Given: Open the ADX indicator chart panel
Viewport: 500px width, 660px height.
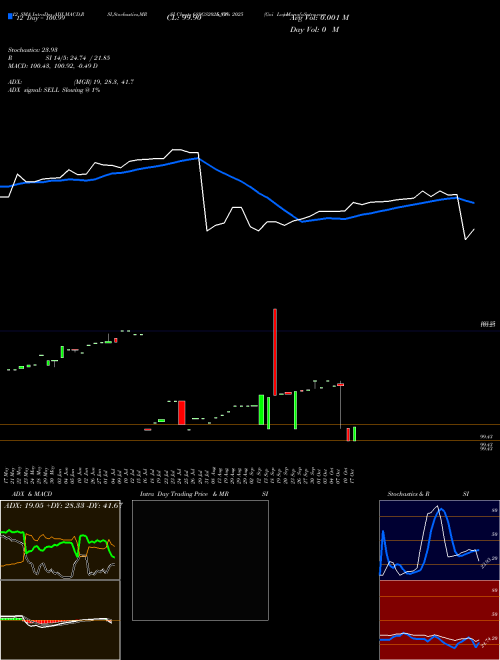Looking at the screenshot, I should click(x=60, y=540).
